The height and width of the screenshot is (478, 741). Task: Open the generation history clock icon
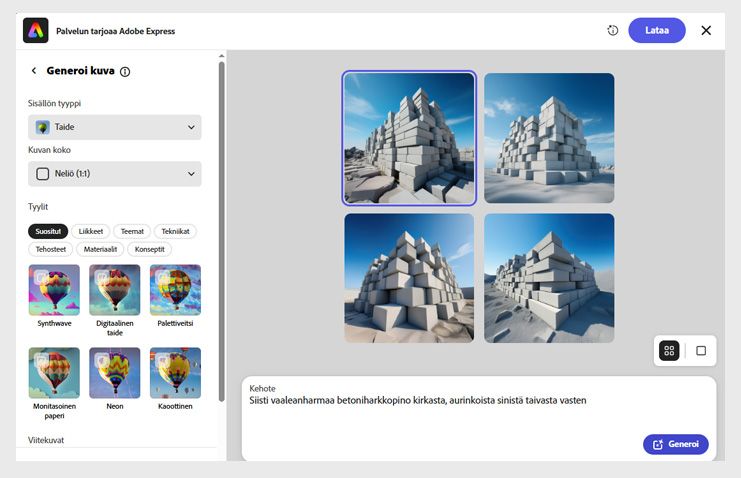612,30
